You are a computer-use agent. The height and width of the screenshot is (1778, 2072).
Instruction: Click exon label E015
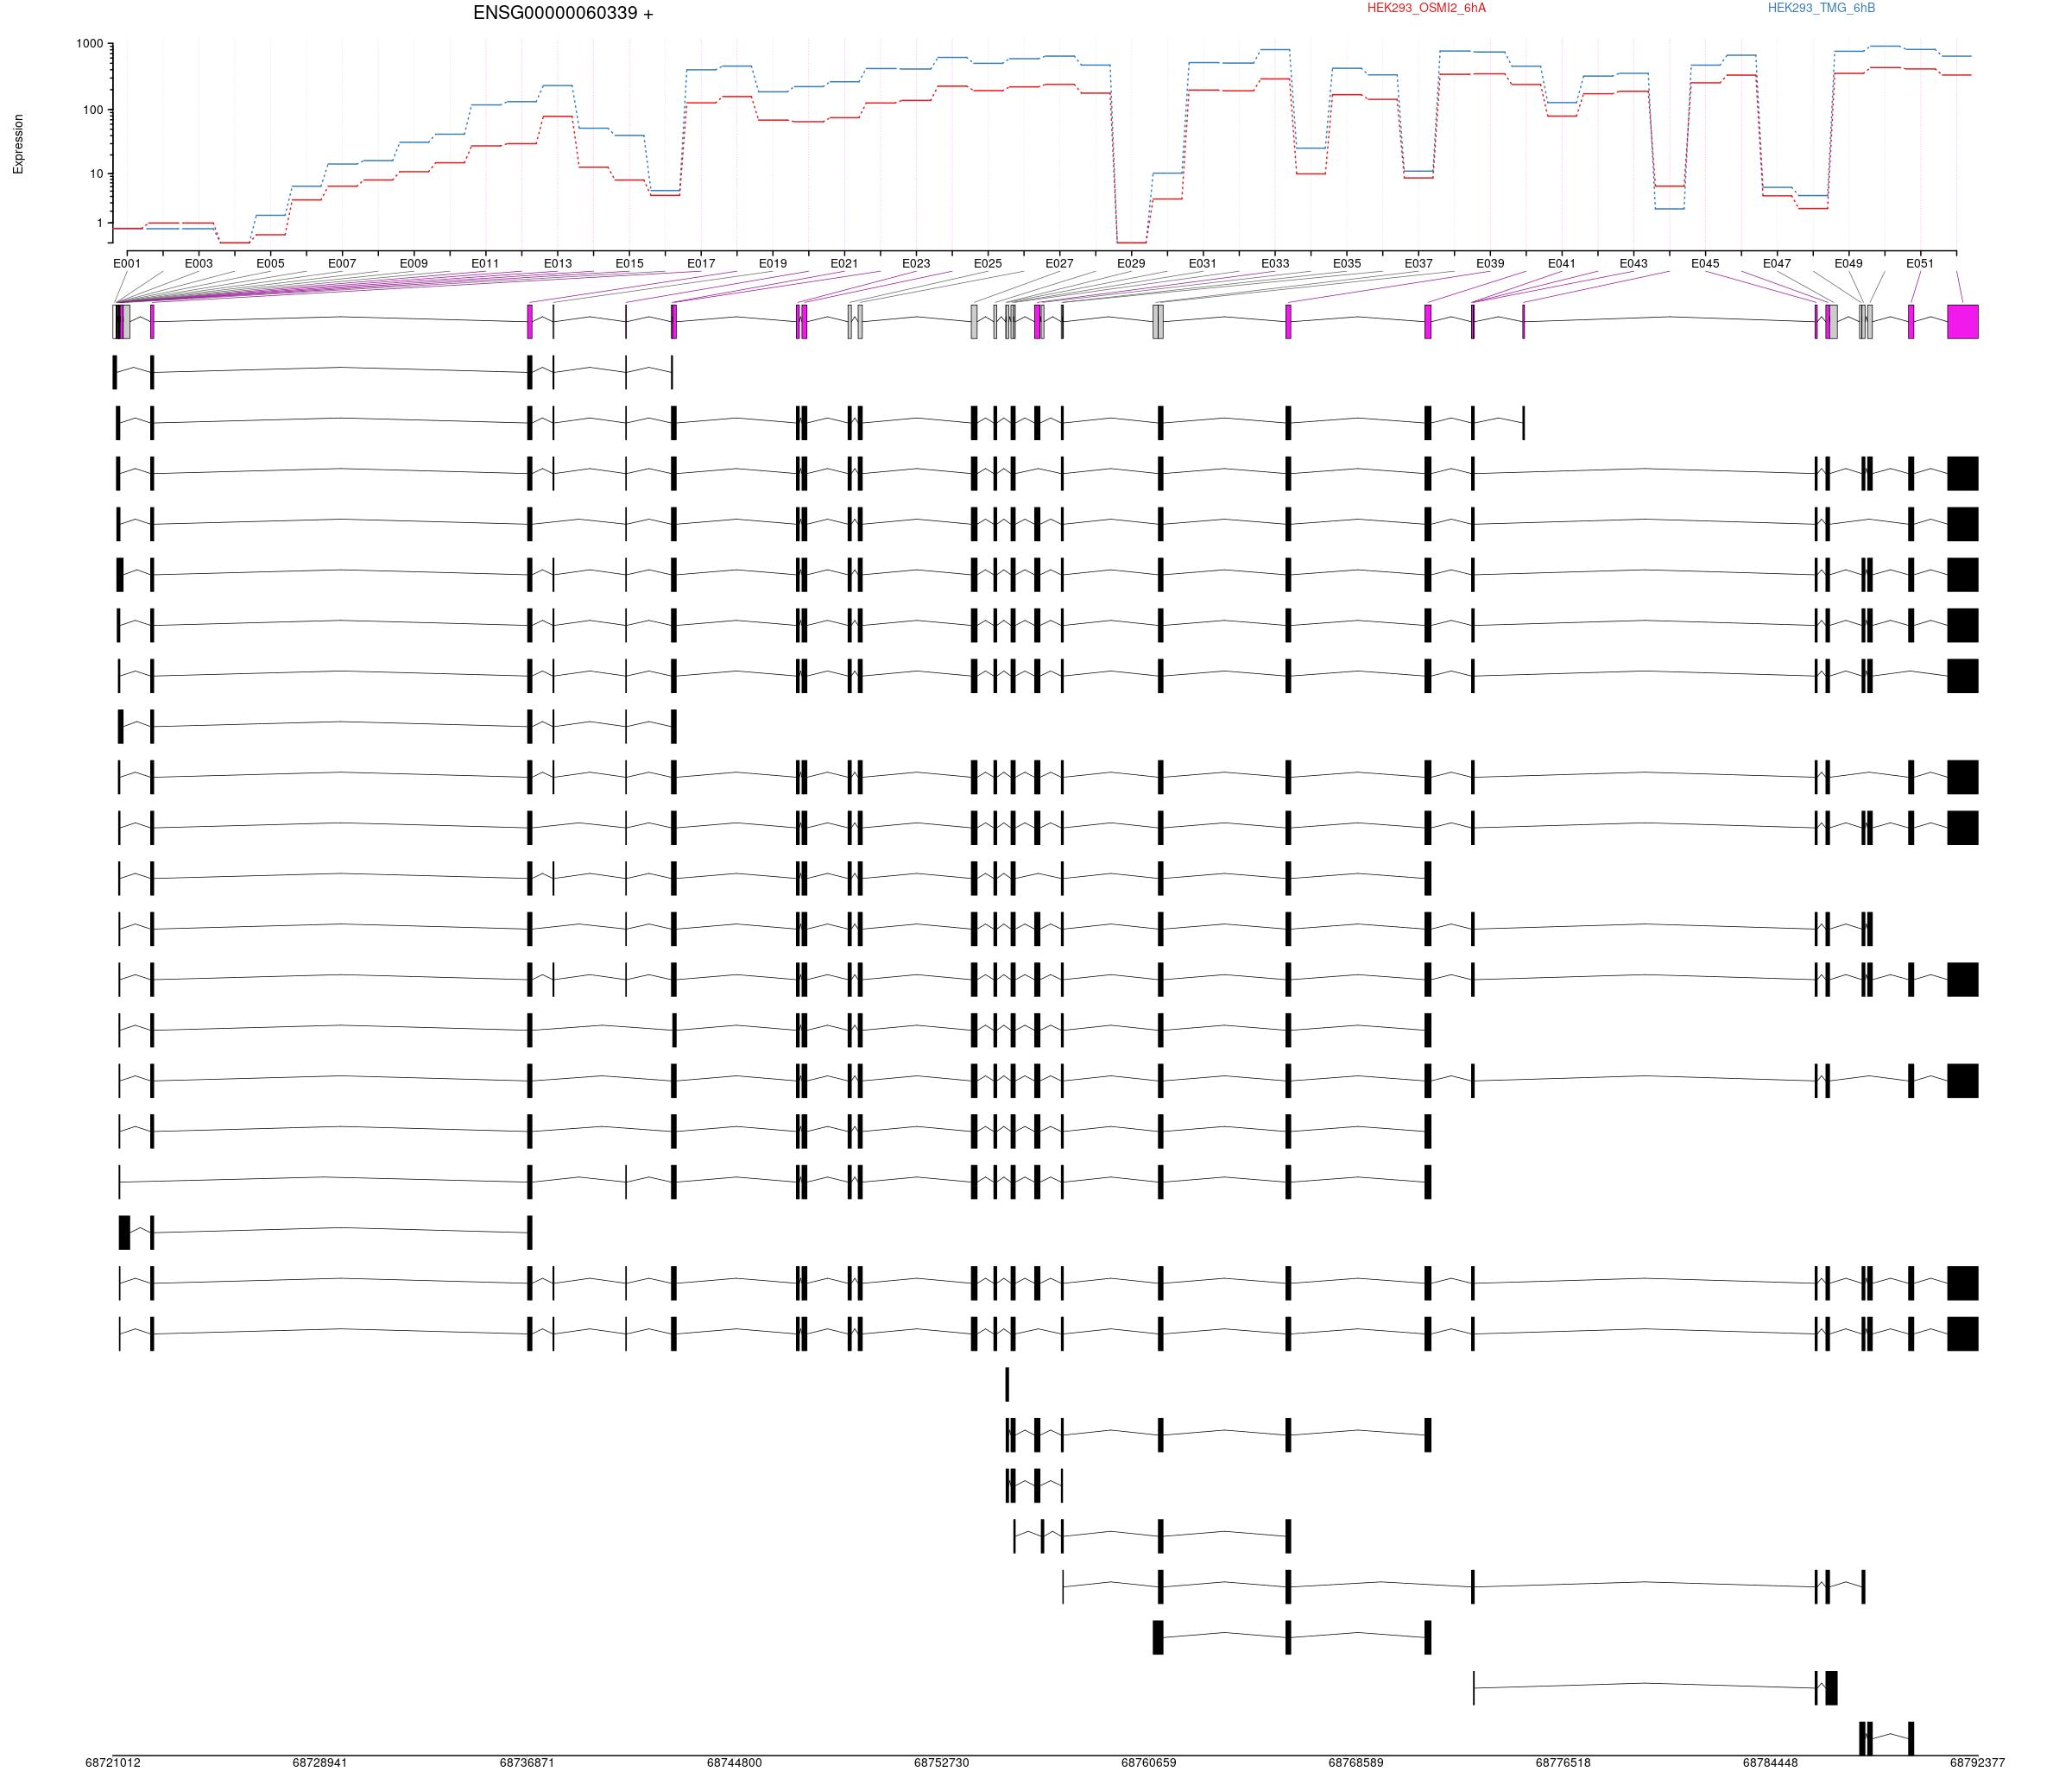click(x=630, y=264)
